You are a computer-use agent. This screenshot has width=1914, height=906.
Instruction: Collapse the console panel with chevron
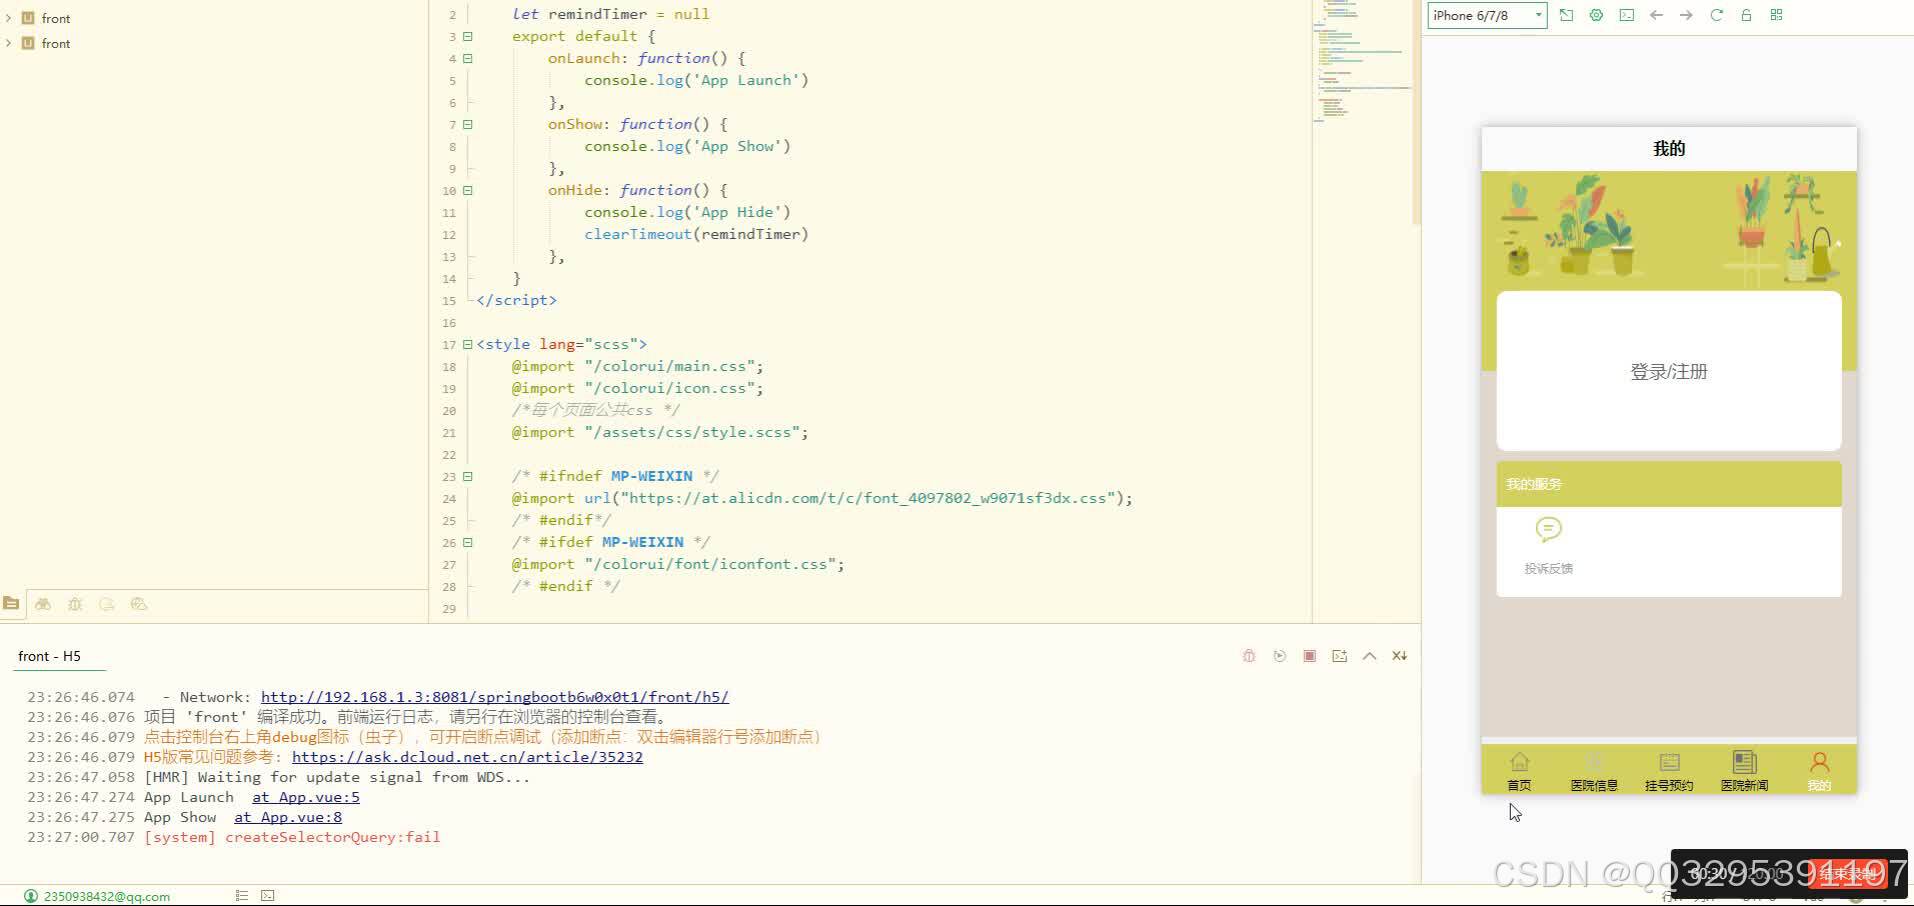coord(1369,656)
